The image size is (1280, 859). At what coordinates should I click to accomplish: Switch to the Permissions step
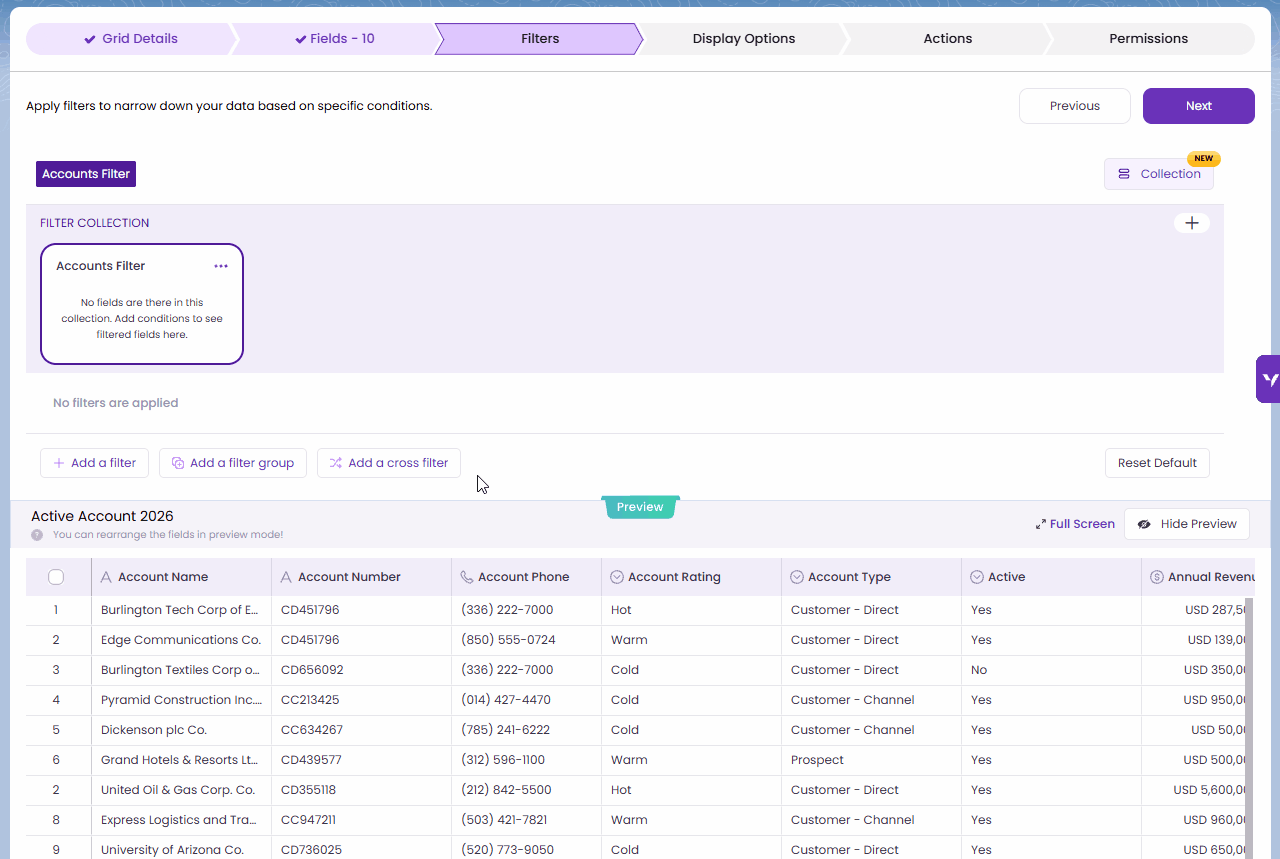pyautogui.click(x=1148, y=39)
